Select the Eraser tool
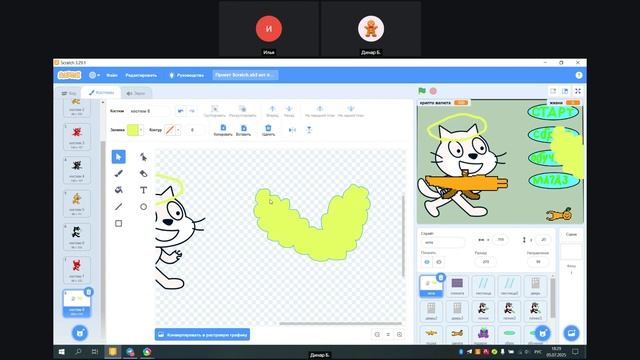This screenshot has height=360, width=640. [143, 173]
